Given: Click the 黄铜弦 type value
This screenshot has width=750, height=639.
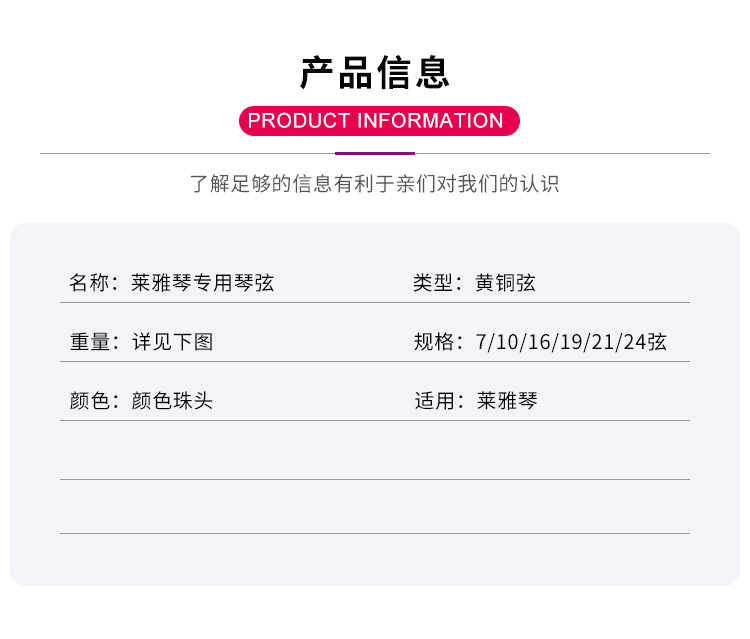Looking at the screenshot, I should pos(506,283).
